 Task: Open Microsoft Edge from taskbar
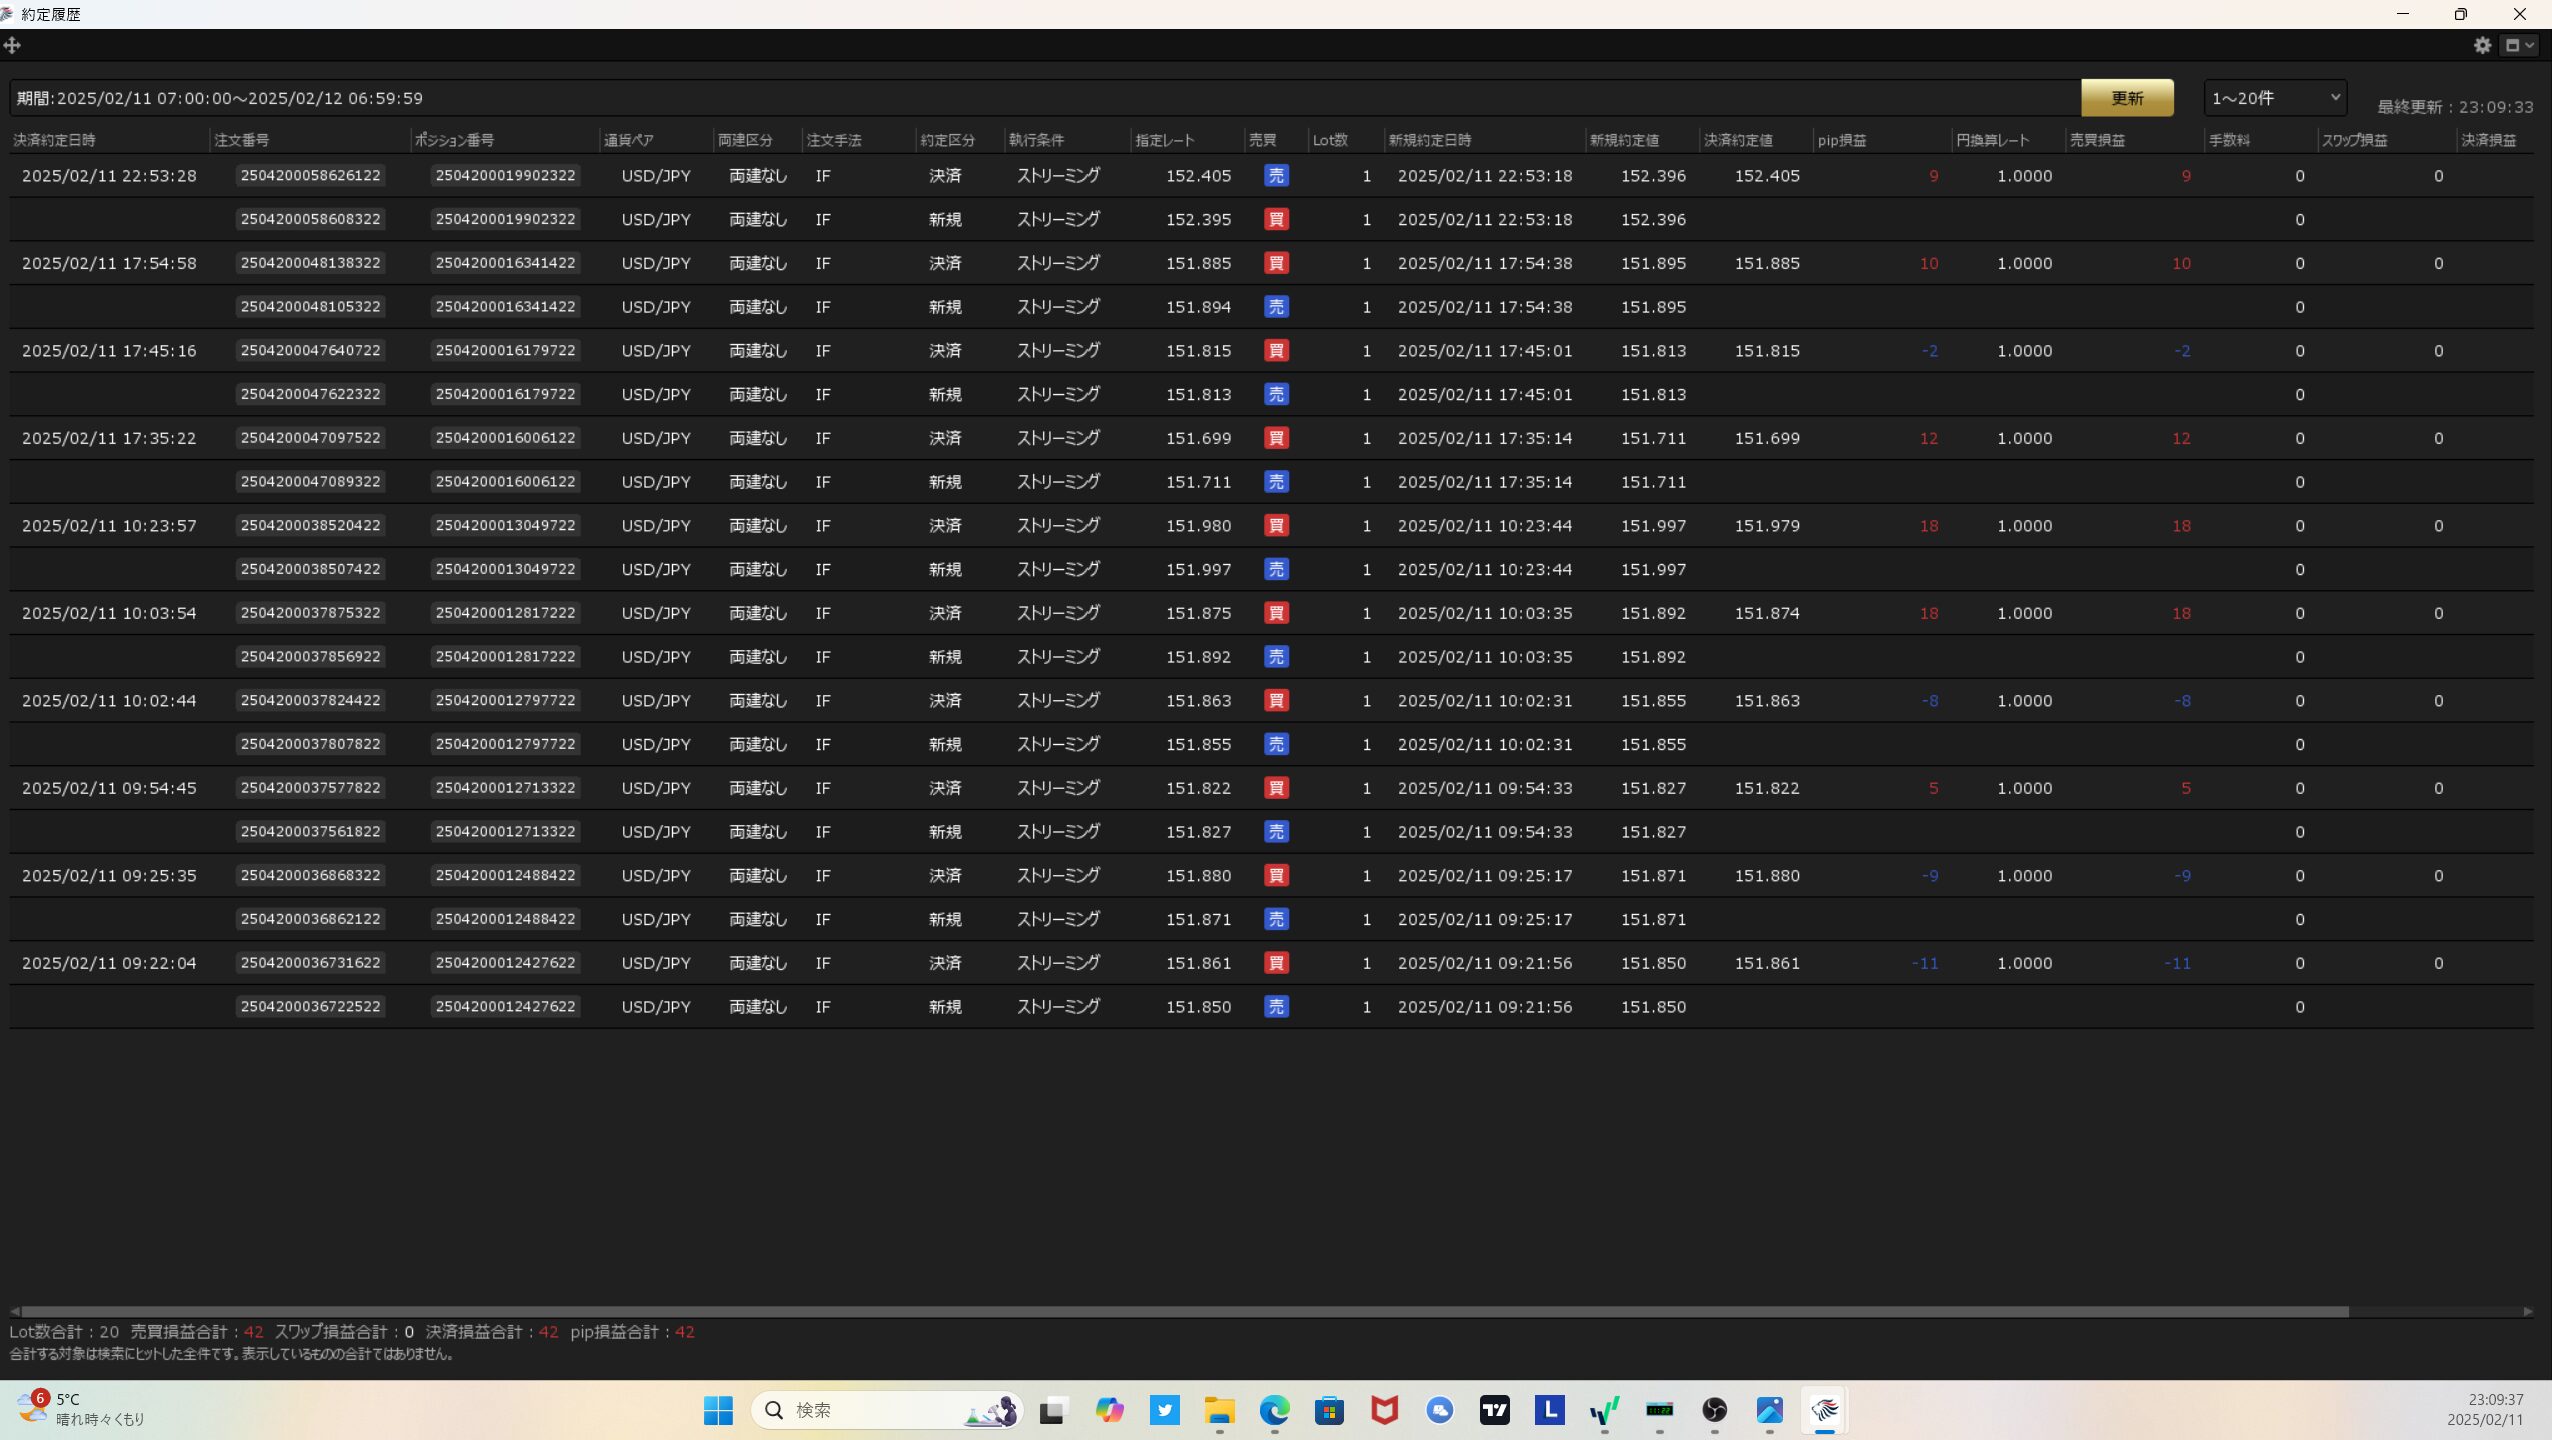(x=1274, y=1410)
